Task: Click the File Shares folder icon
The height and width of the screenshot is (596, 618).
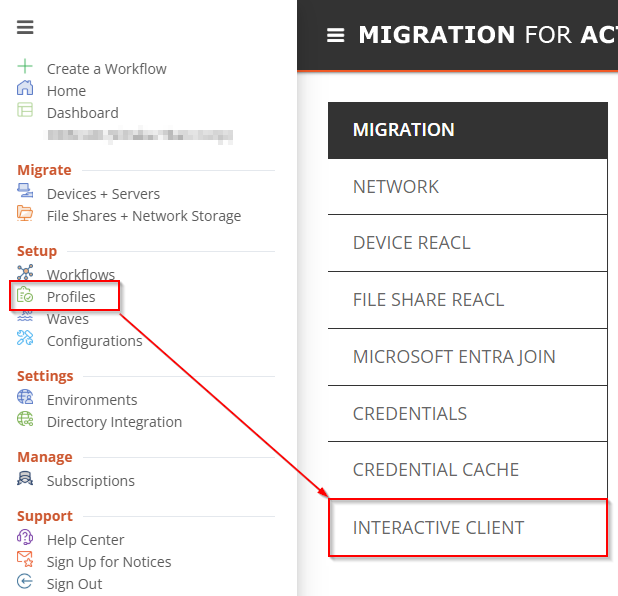Action: tap(25, 214)
